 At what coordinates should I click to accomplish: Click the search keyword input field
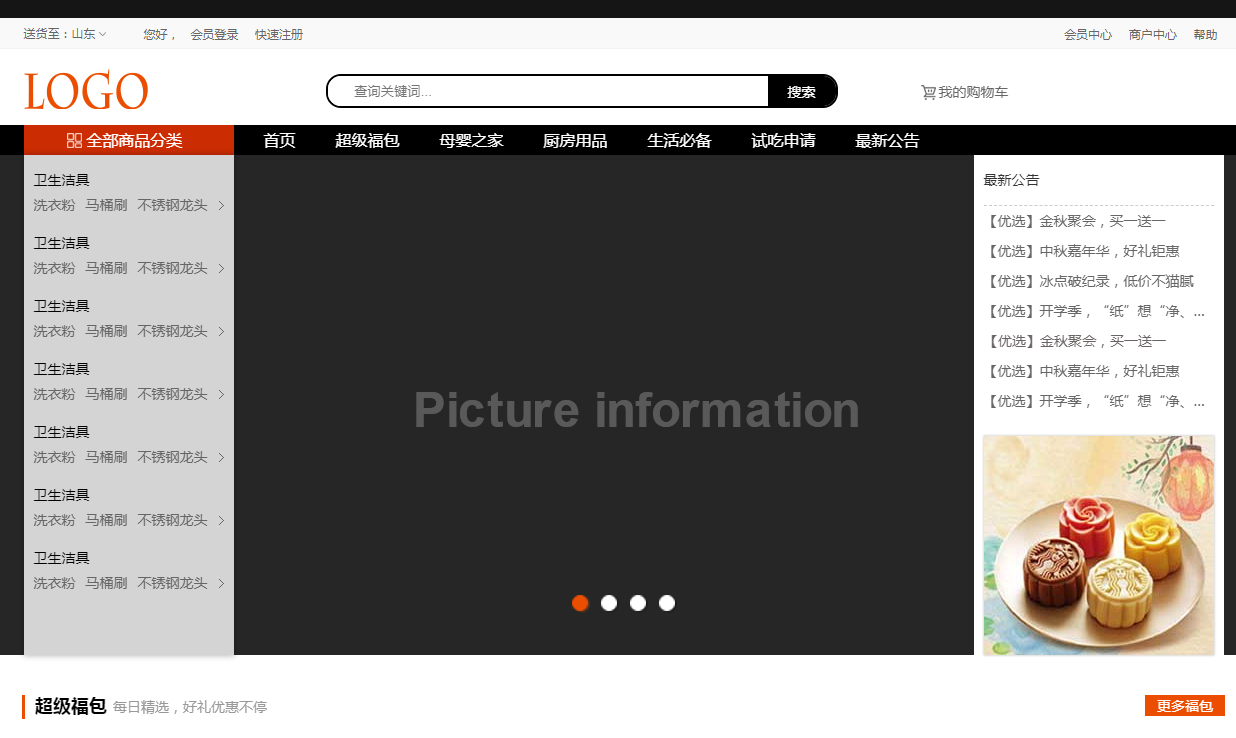tap(550, 92)
